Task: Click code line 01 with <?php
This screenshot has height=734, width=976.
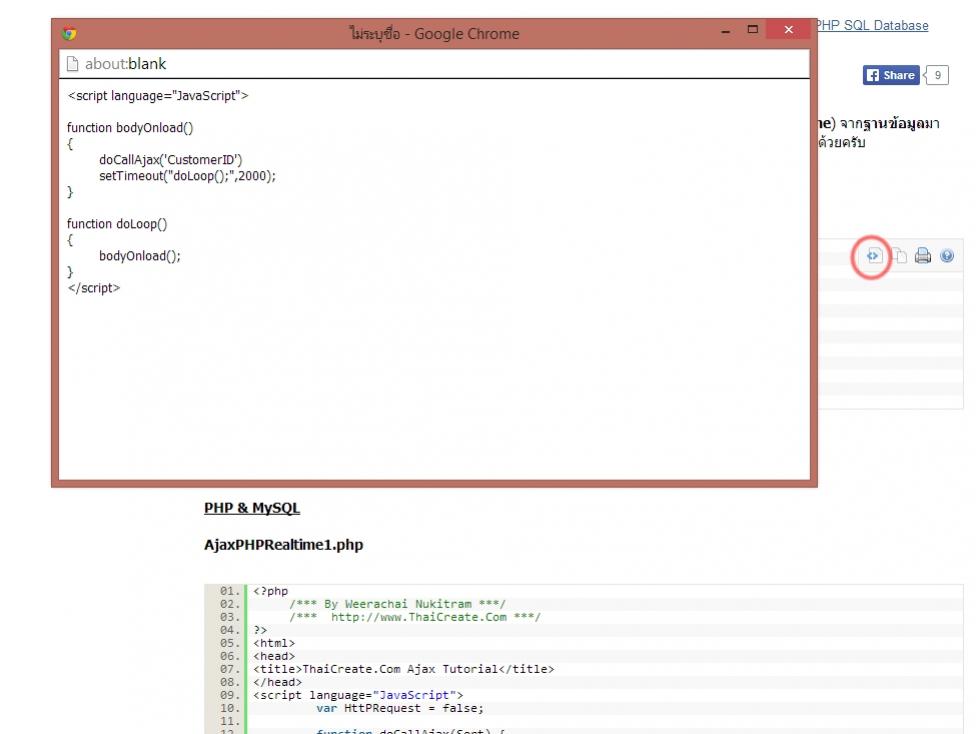Action: tap(271, 591)
